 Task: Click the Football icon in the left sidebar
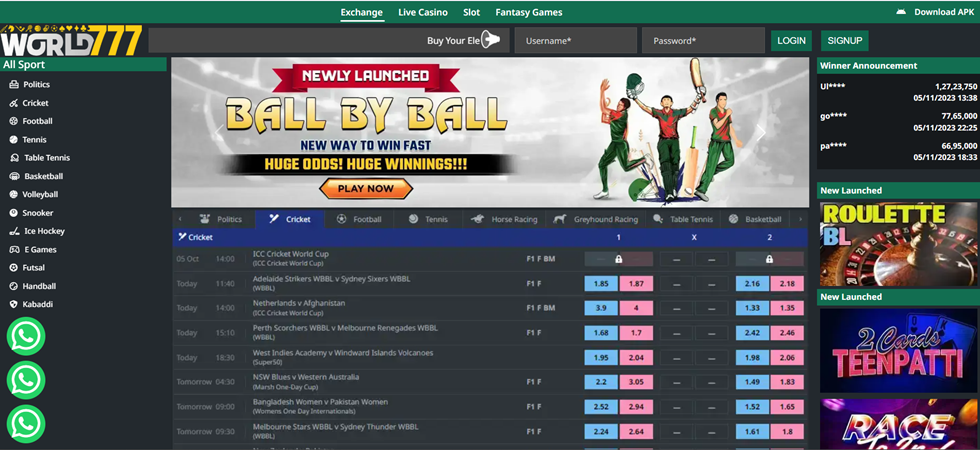coord(13,122)
